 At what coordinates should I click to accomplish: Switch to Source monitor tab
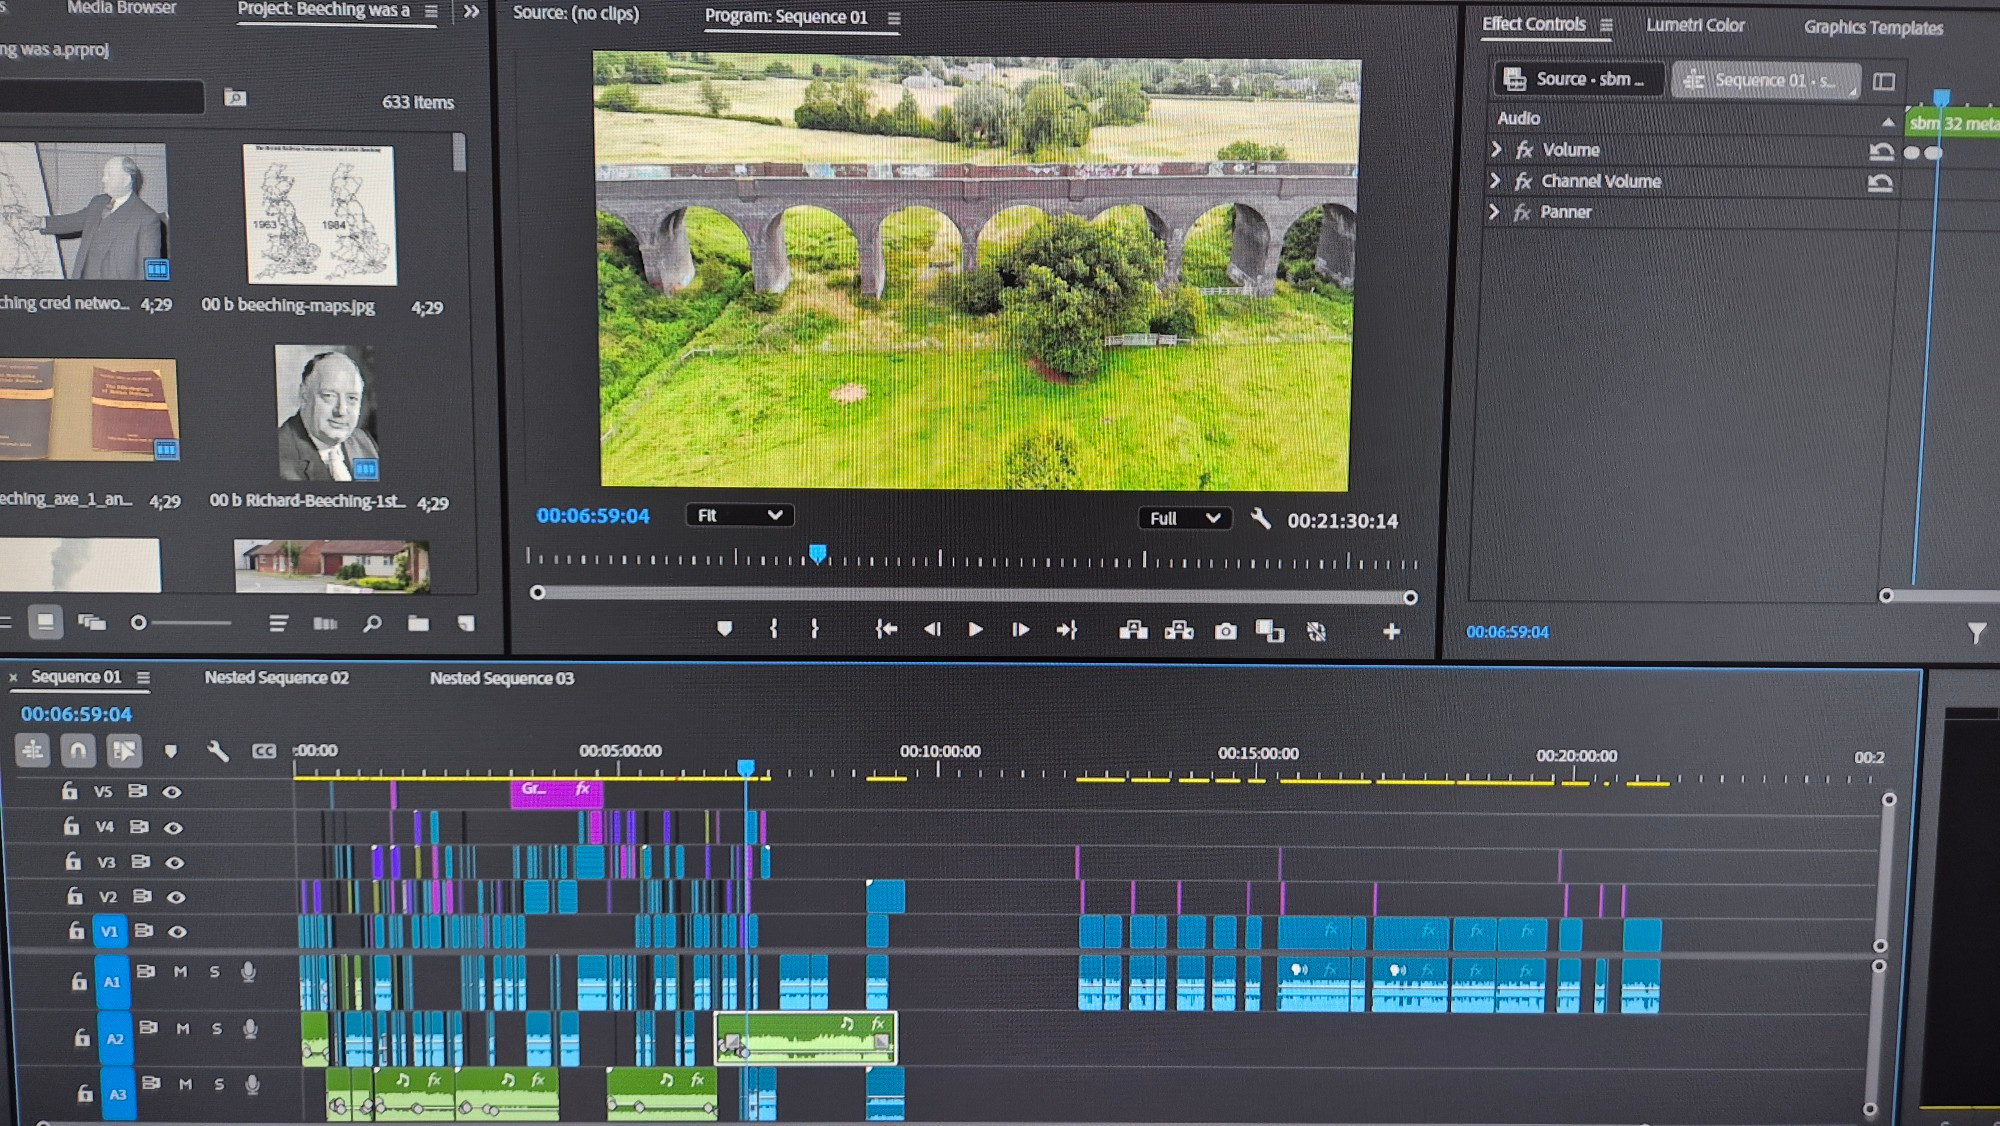(x=576, y=13)
